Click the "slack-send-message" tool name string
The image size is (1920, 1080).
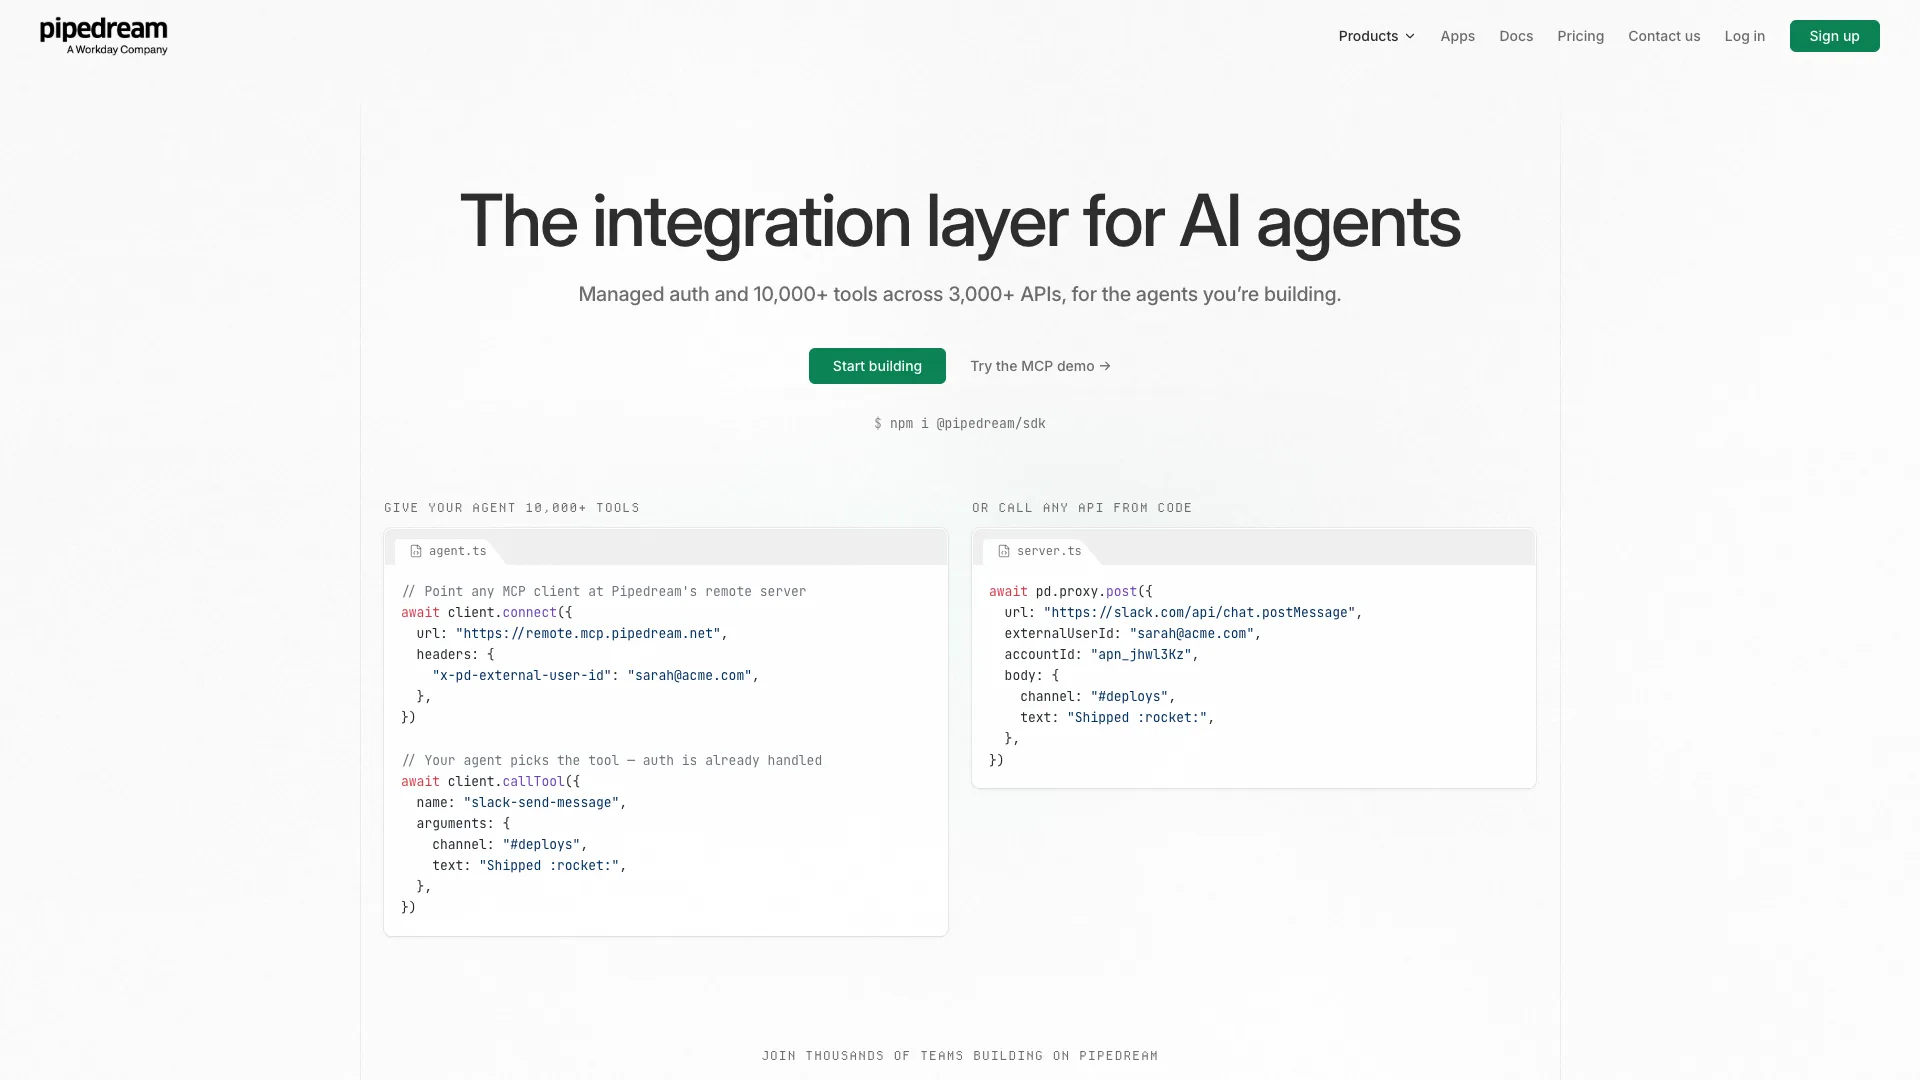pyautogui.click(x=542, y=803)
